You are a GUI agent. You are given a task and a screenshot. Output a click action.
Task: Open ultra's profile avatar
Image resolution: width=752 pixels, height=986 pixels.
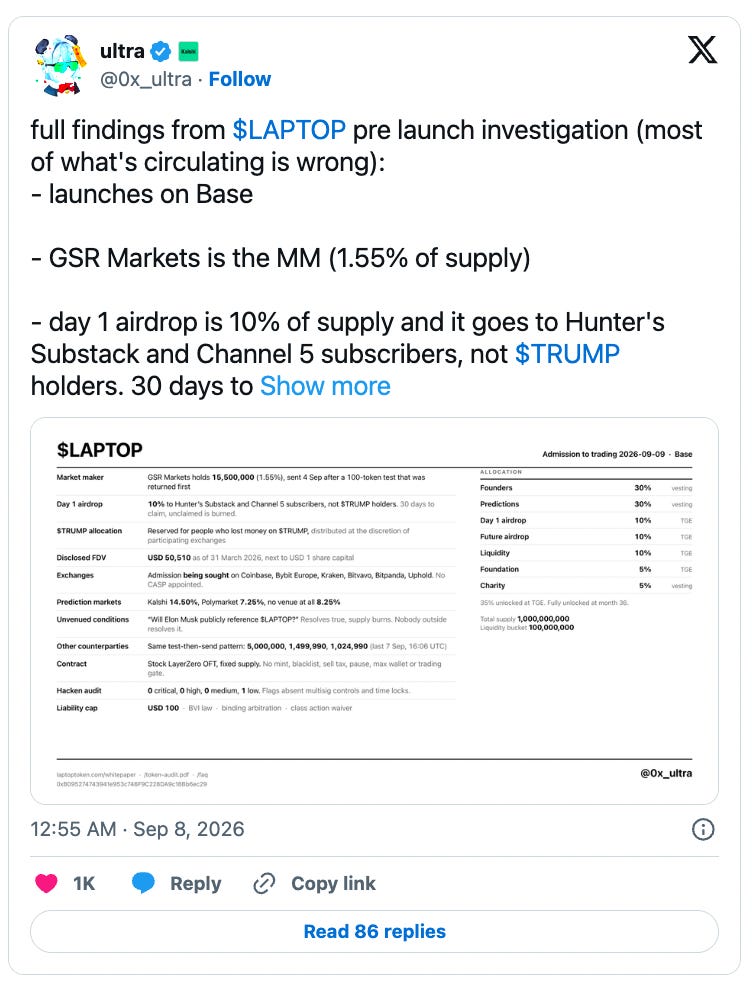[x=60, y=65]
